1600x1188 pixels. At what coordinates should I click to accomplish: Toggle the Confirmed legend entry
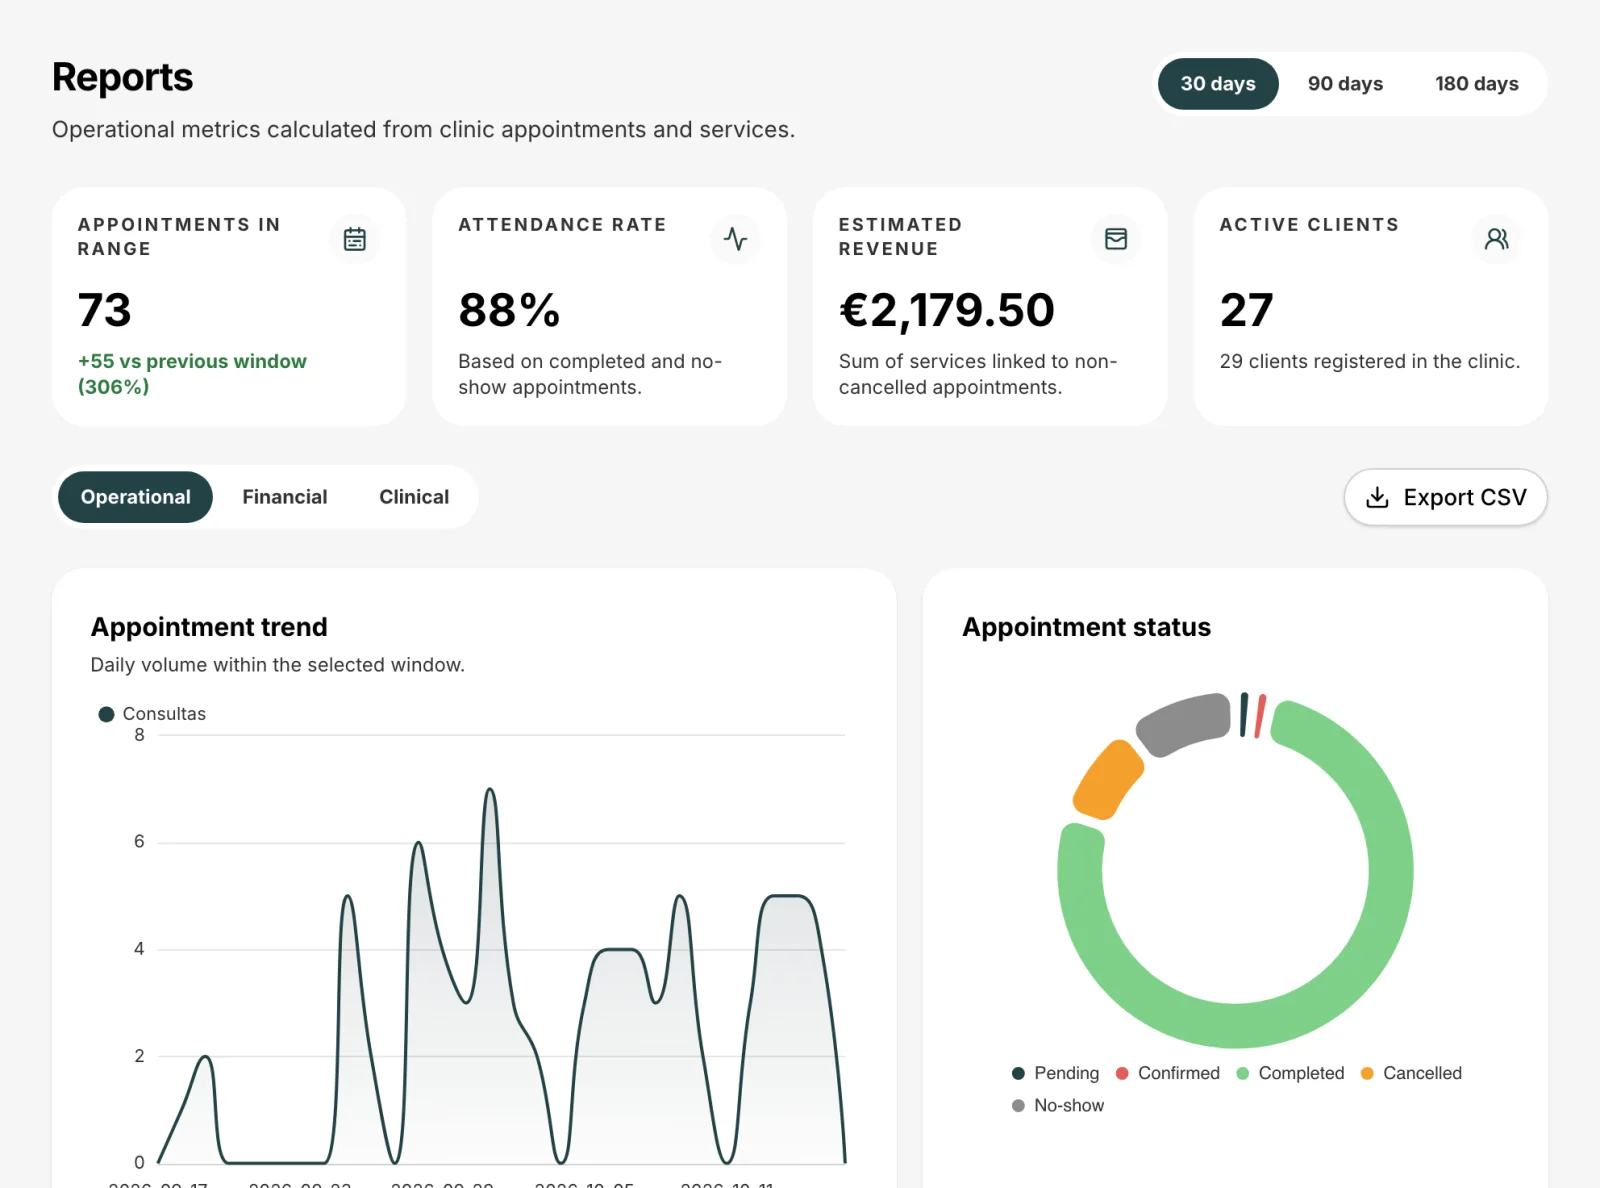pyautogui.click(x=1168, y=1073)
